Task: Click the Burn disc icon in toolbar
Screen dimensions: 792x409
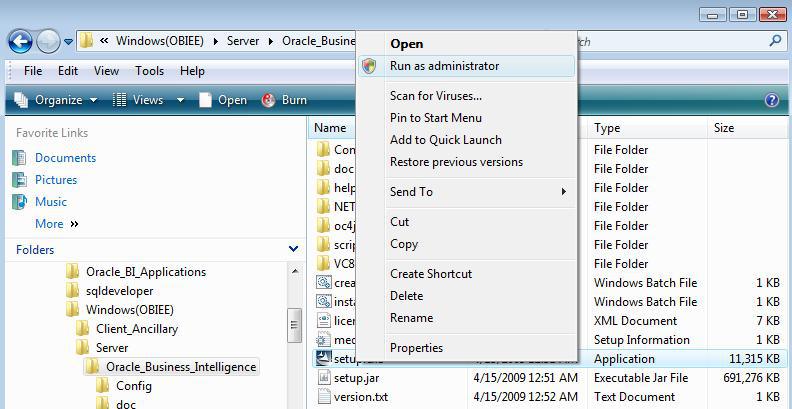Action: tap(269, 100)
